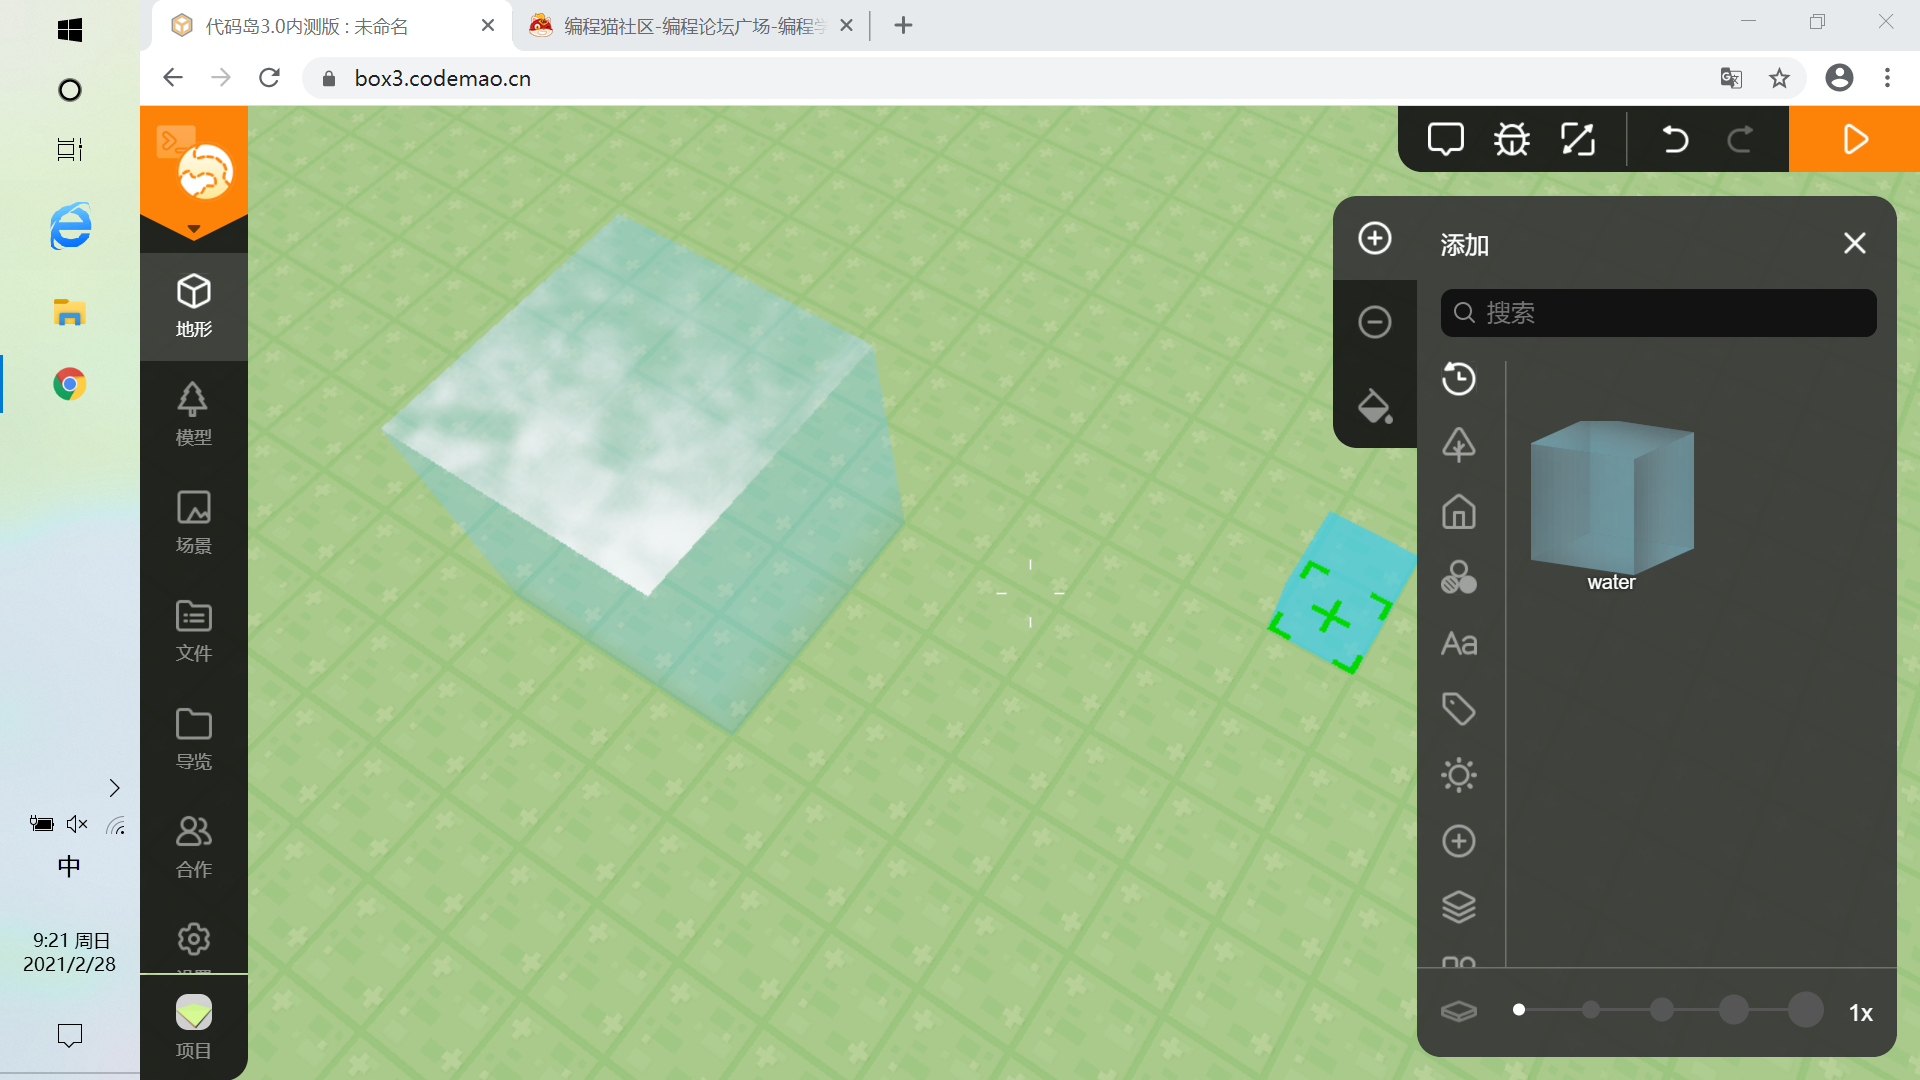
Task: Open the 合作 collaboration panel
Action: (x=194, y=846)
